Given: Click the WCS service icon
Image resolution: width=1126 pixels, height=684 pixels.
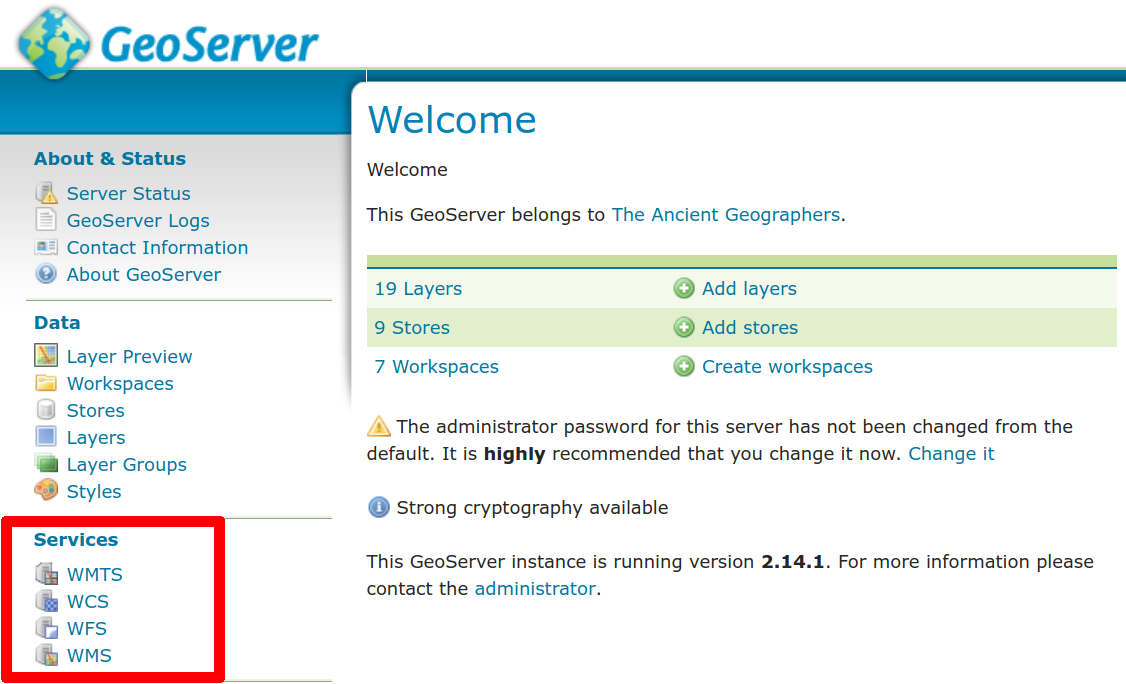Looking at the screenshot, I should [x=47, y=601].
